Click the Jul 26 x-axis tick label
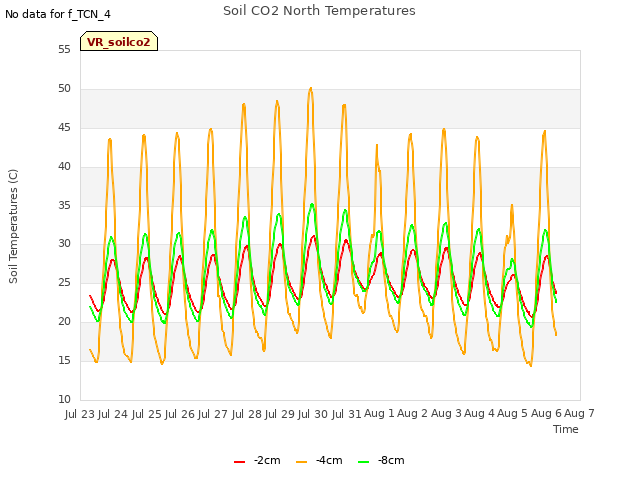The image size is (640, 480). [x=180, y=414]
